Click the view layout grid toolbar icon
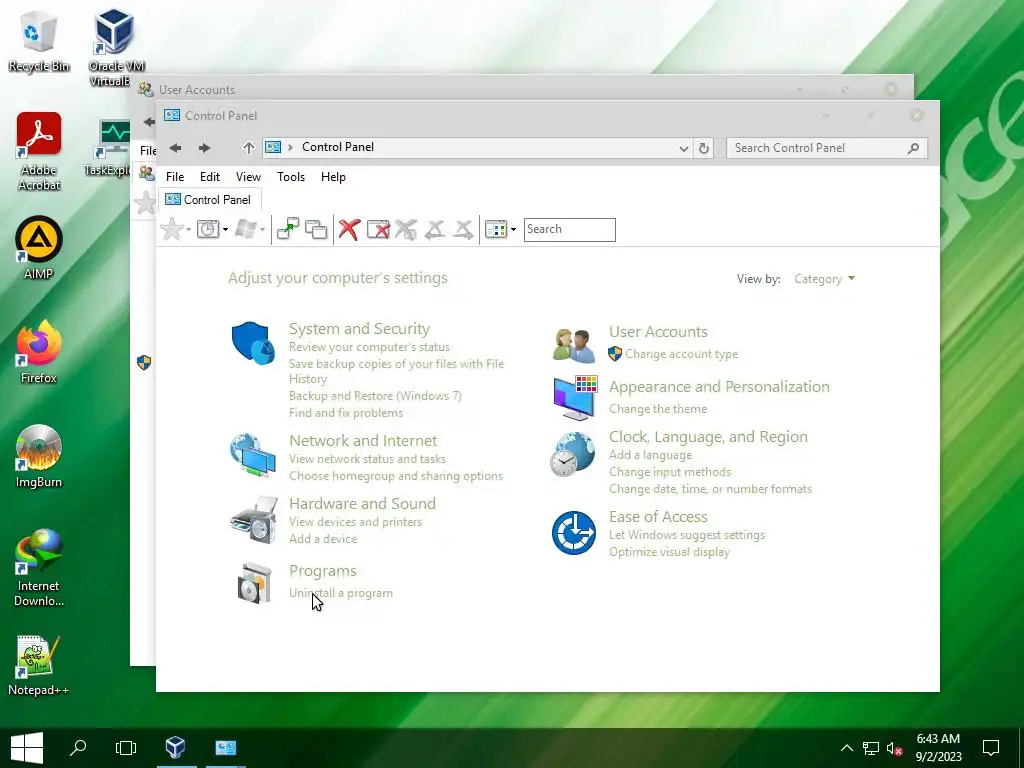 click(x=496, y=229)
